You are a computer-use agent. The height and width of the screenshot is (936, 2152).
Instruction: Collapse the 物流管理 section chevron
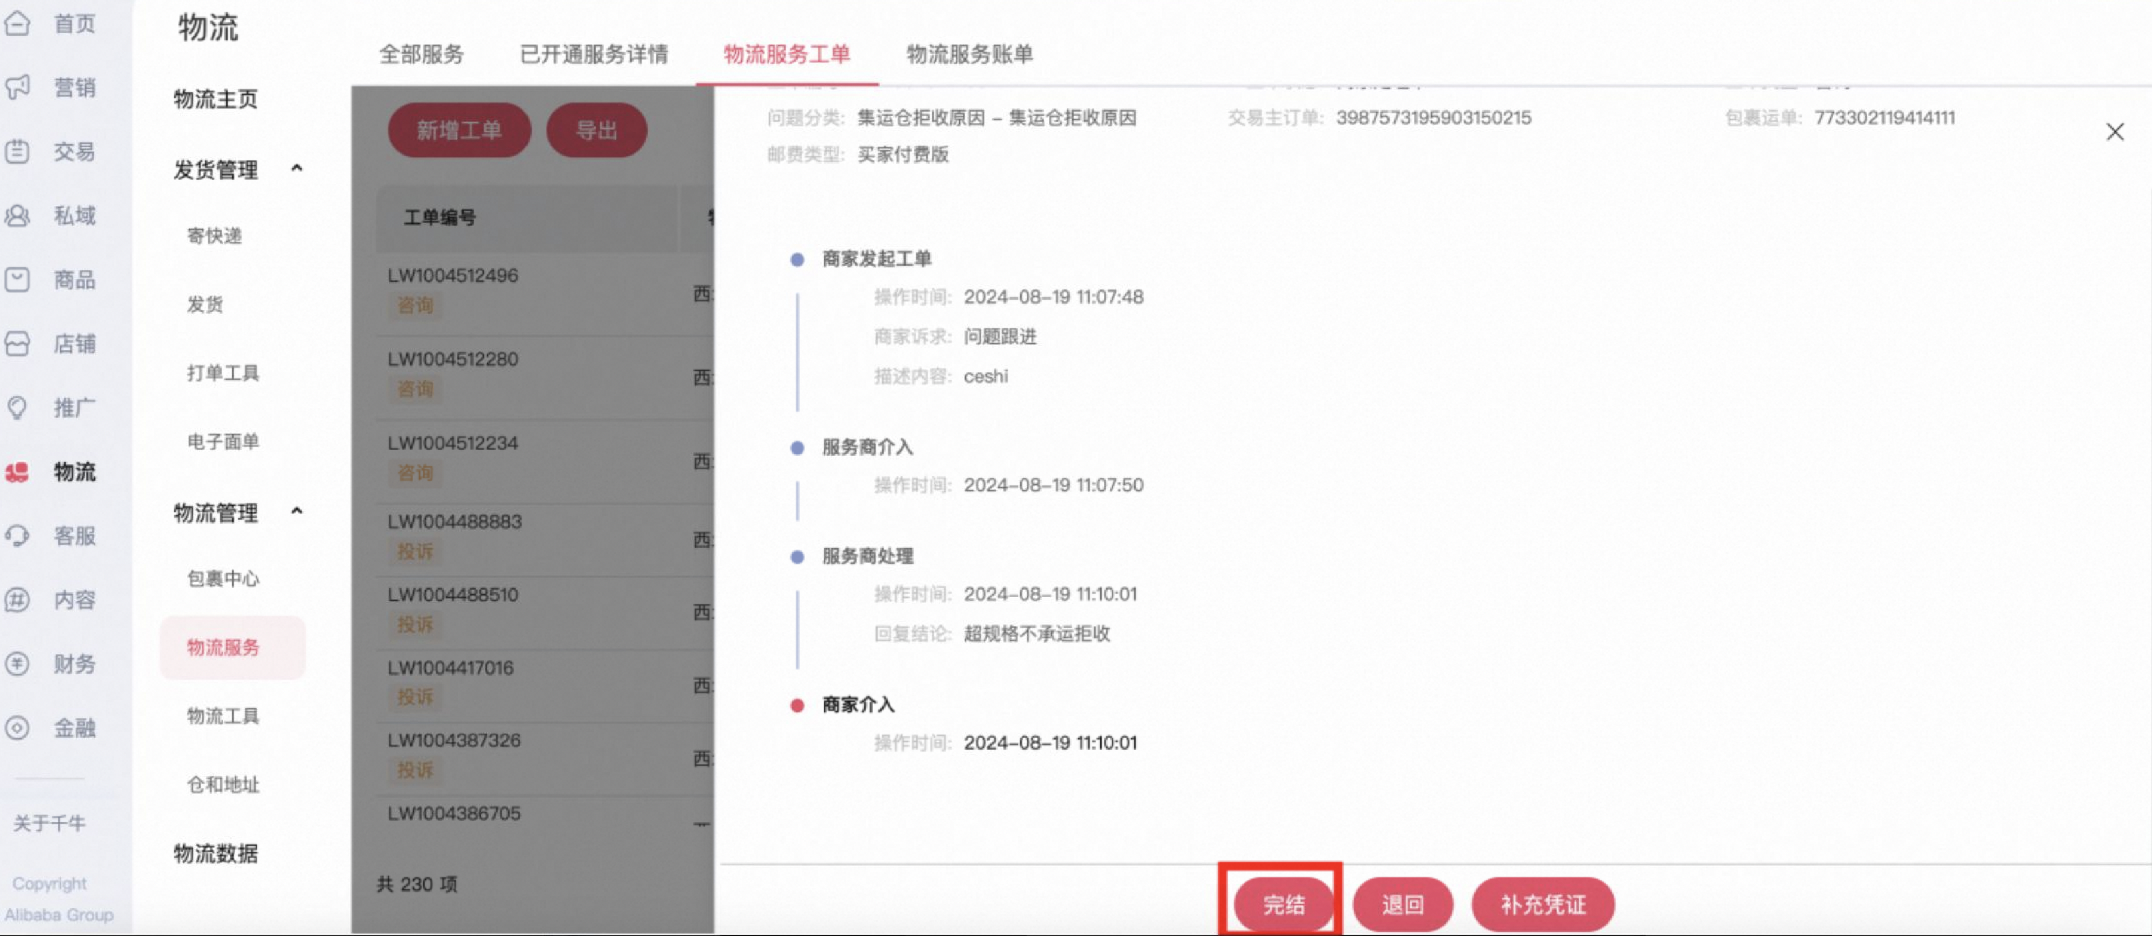pos(297,511)
